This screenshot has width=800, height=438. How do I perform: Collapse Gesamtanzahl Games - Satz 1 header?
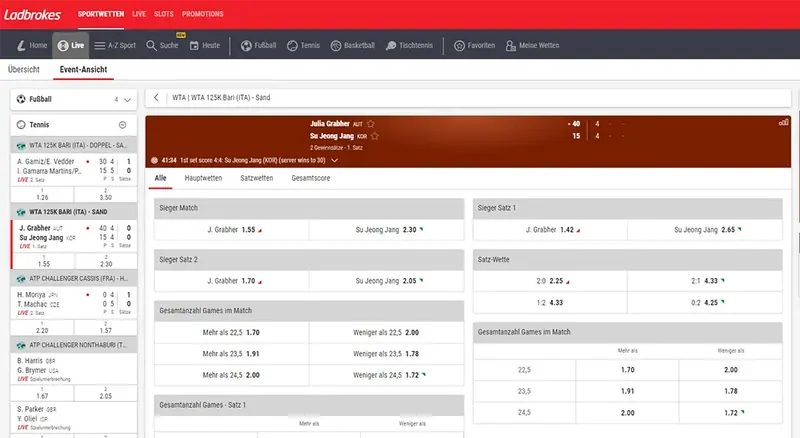(x=309, y=405)
